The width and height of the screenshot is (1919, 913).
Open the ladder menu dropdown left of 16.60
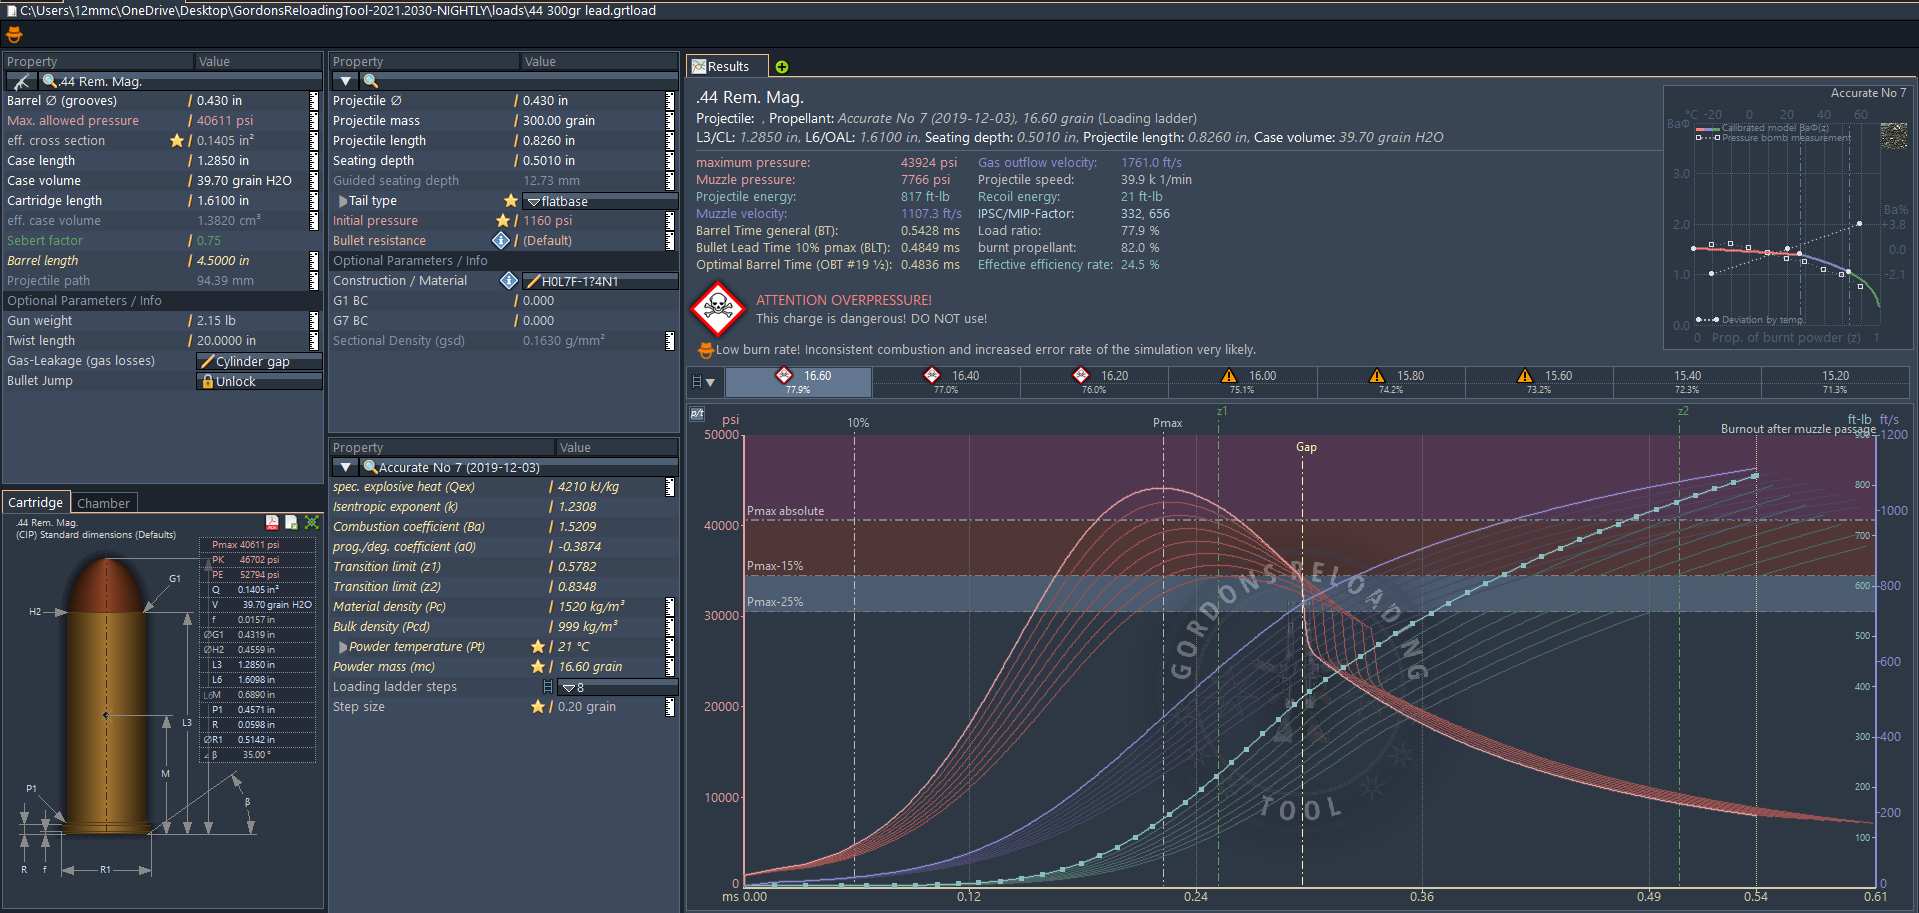[x=704, y=382]
